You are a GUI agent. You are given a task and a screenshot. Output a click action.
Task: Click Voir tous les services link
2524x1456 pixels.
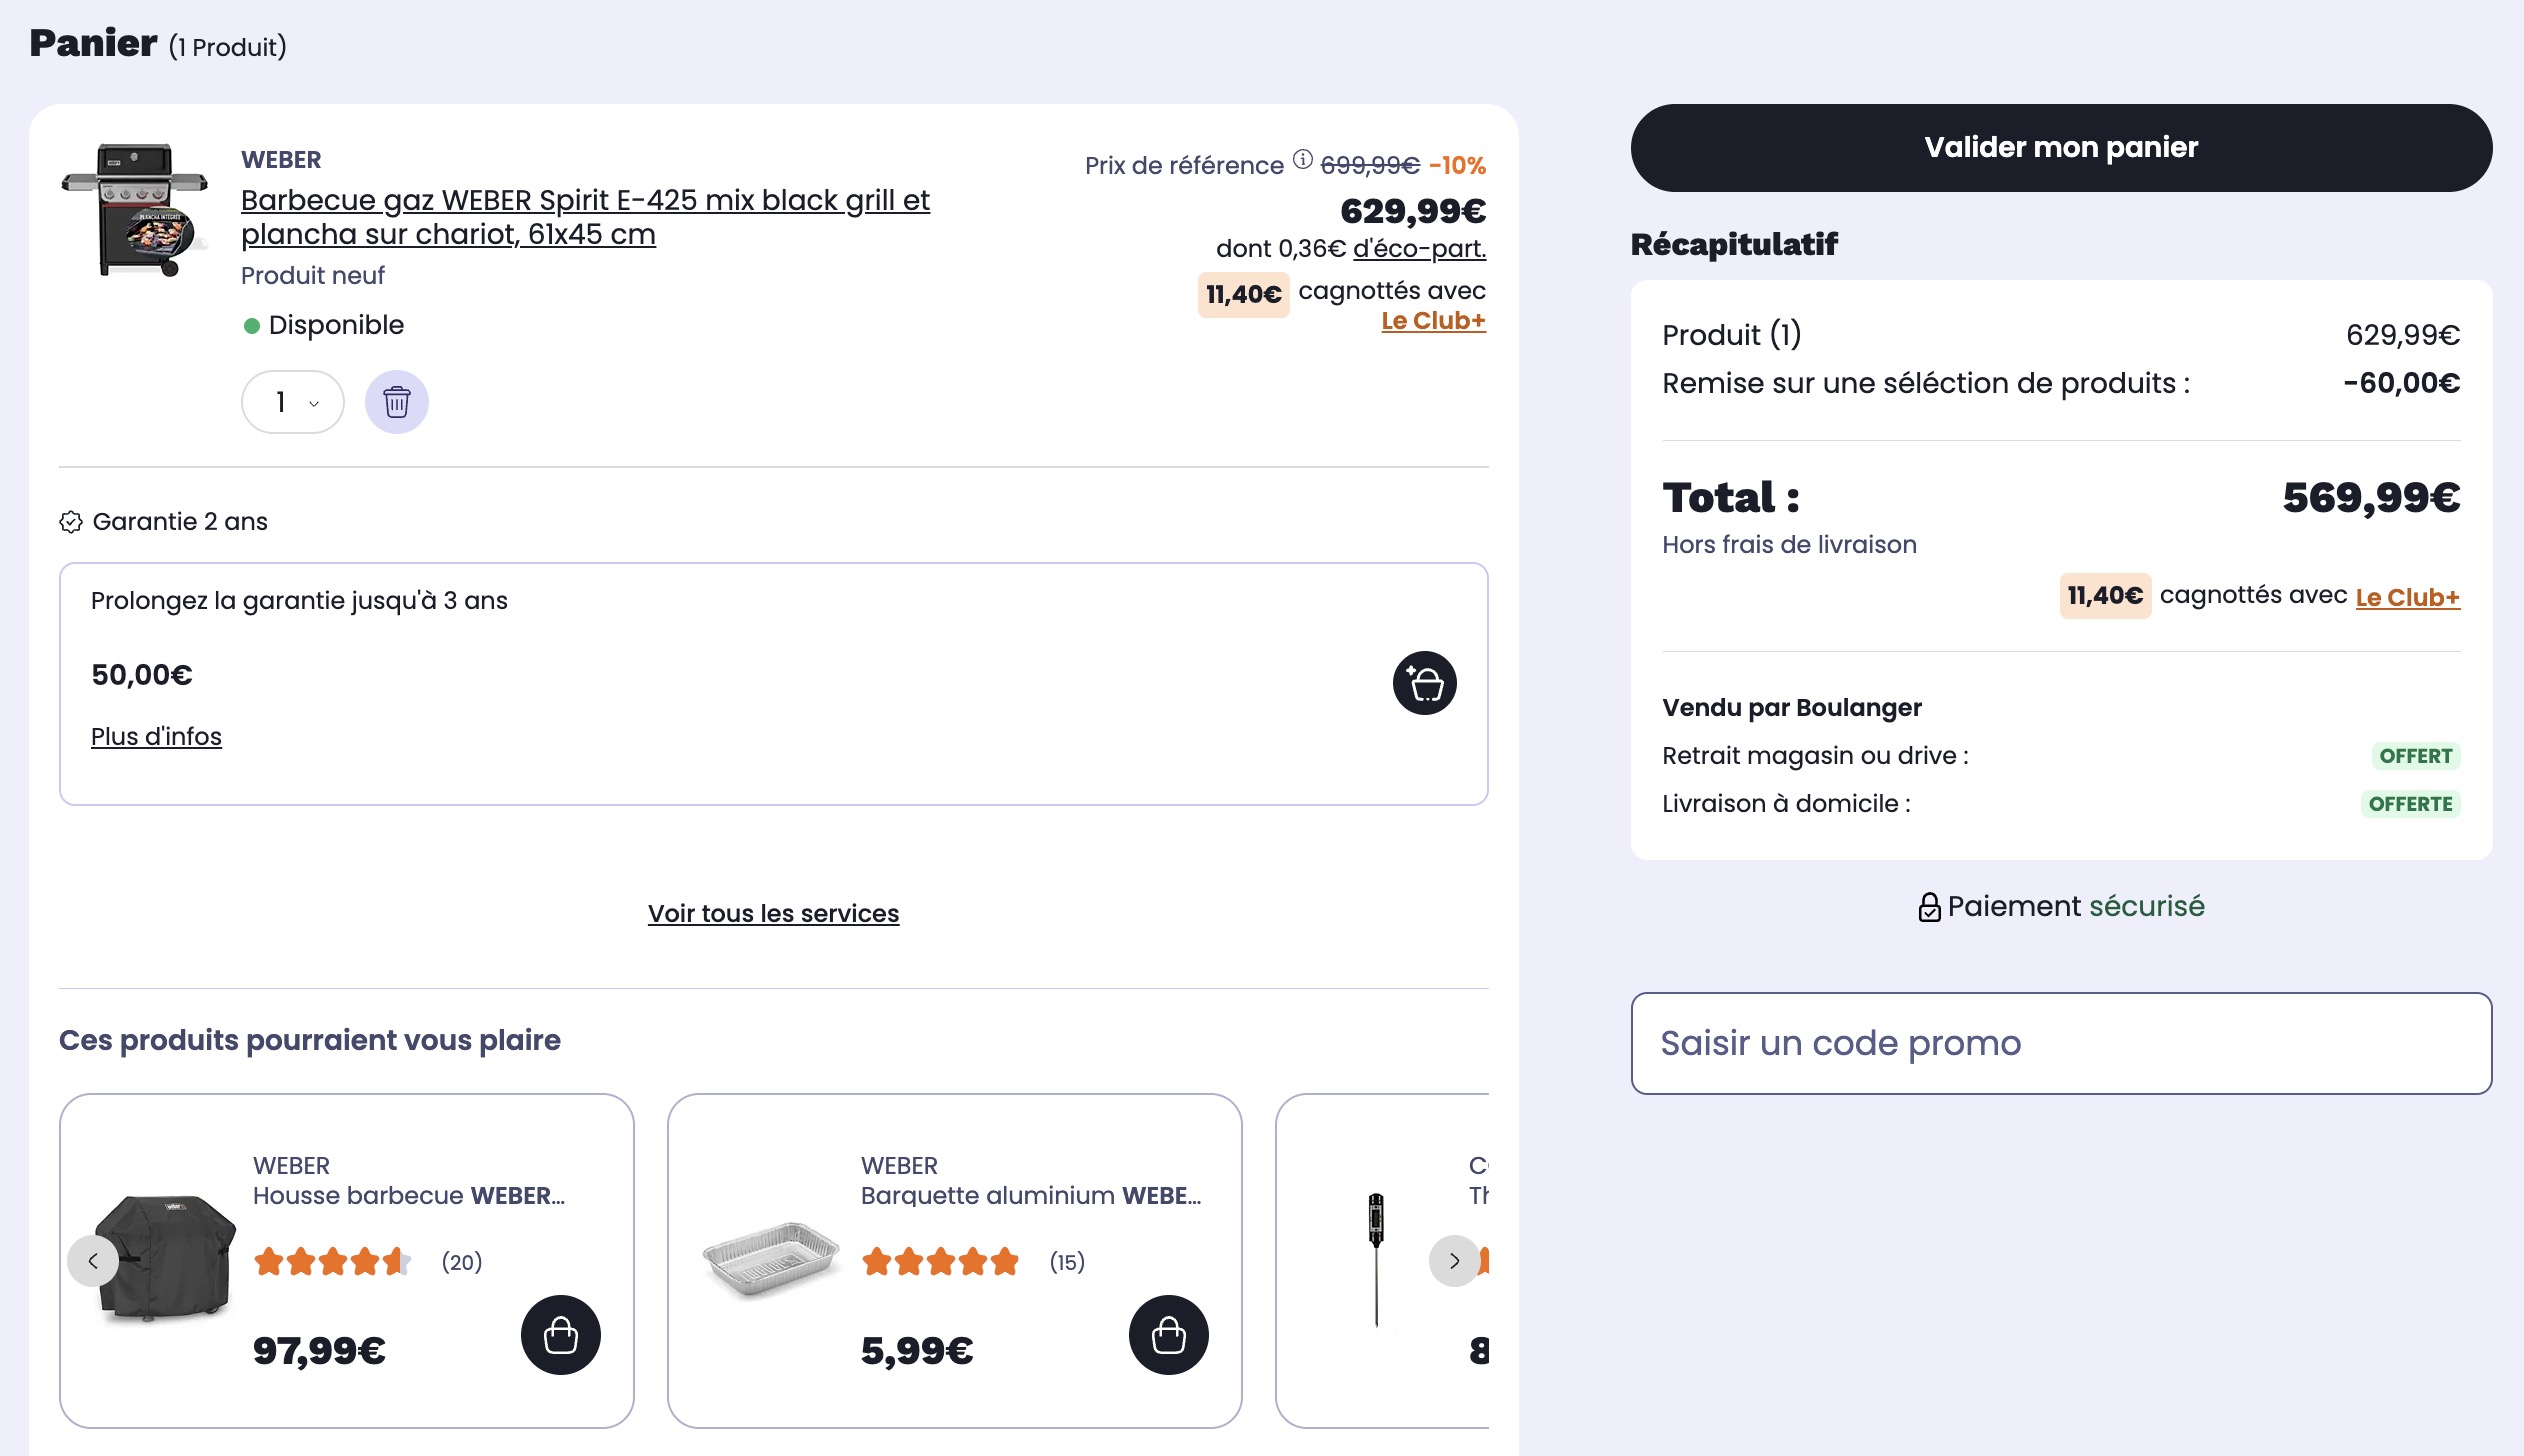click(x=773, y=913)
